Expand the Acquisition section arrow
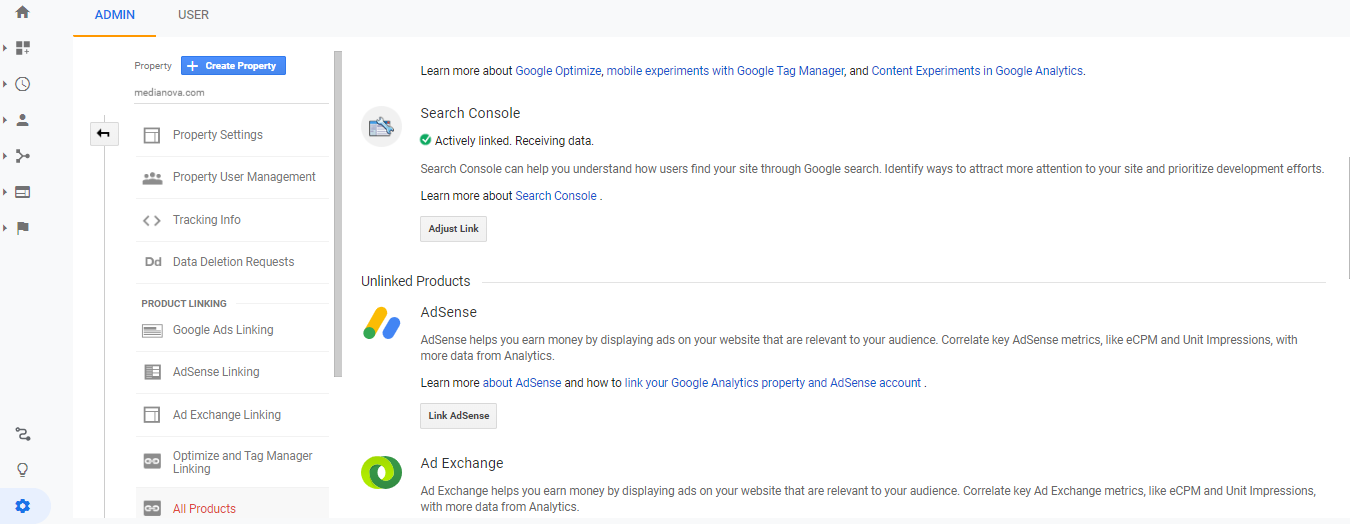 tap(5, 156)
